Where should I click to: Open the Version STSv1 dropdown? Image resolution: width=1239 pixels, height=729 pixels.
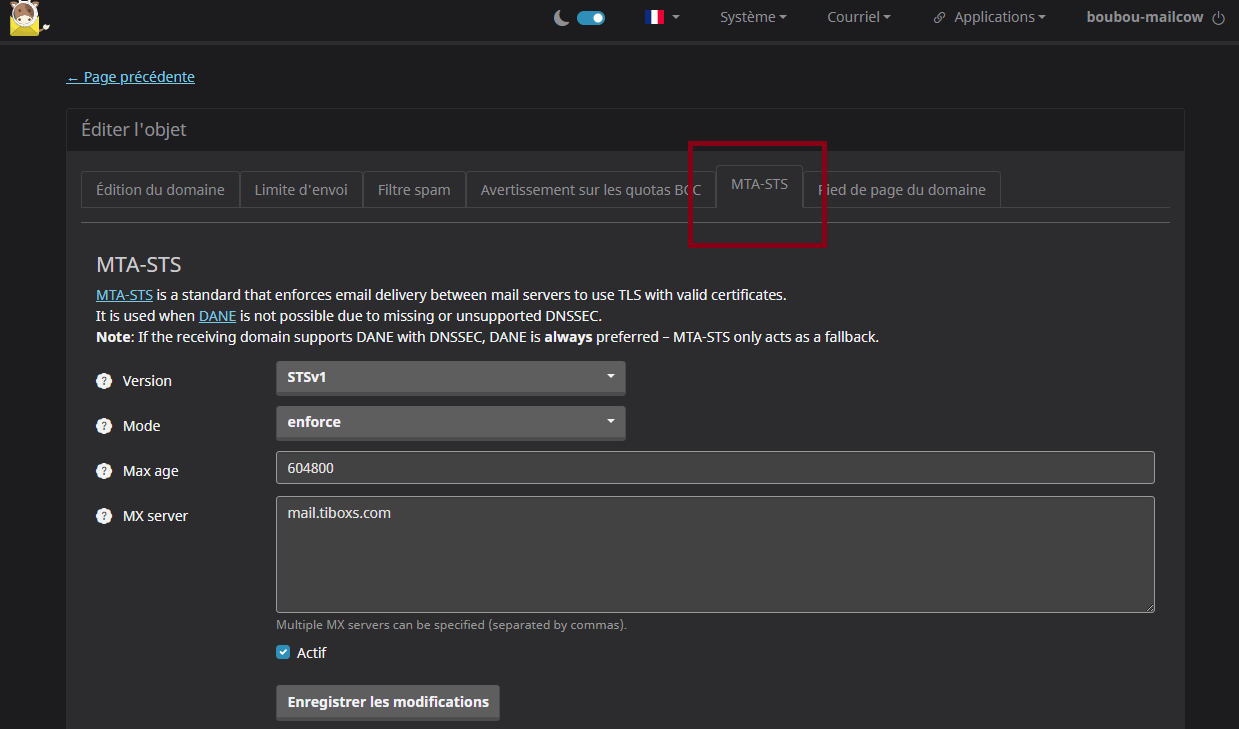(450, 378)
